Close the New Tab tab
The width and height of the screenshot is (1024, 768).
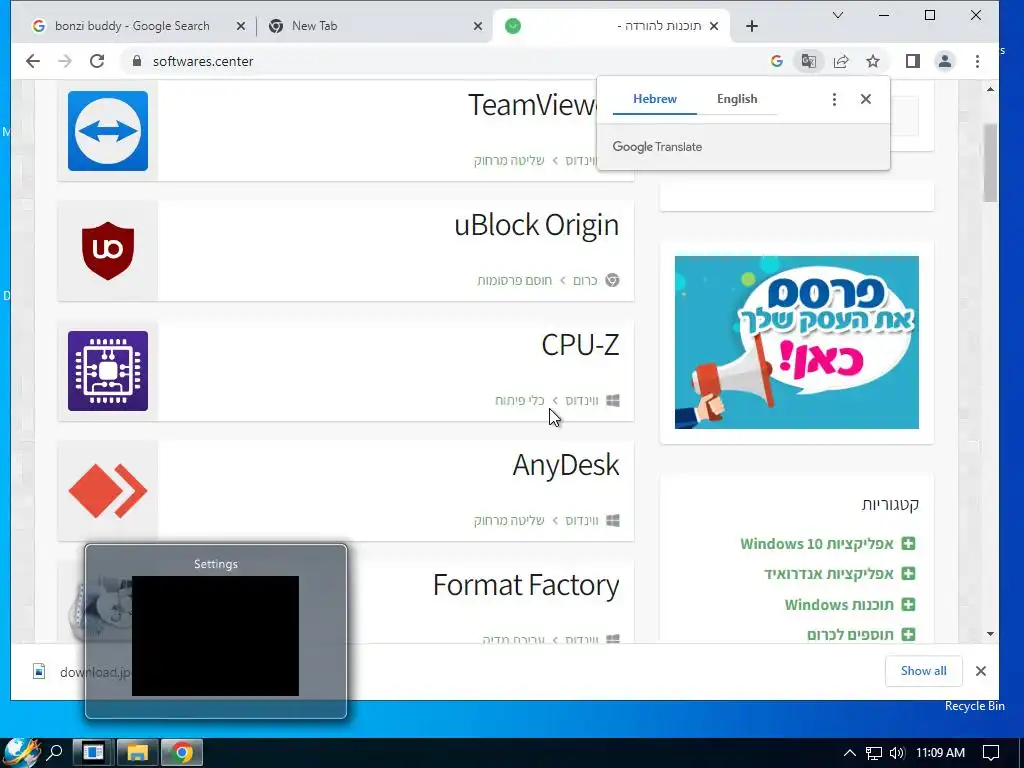[478, 26]
